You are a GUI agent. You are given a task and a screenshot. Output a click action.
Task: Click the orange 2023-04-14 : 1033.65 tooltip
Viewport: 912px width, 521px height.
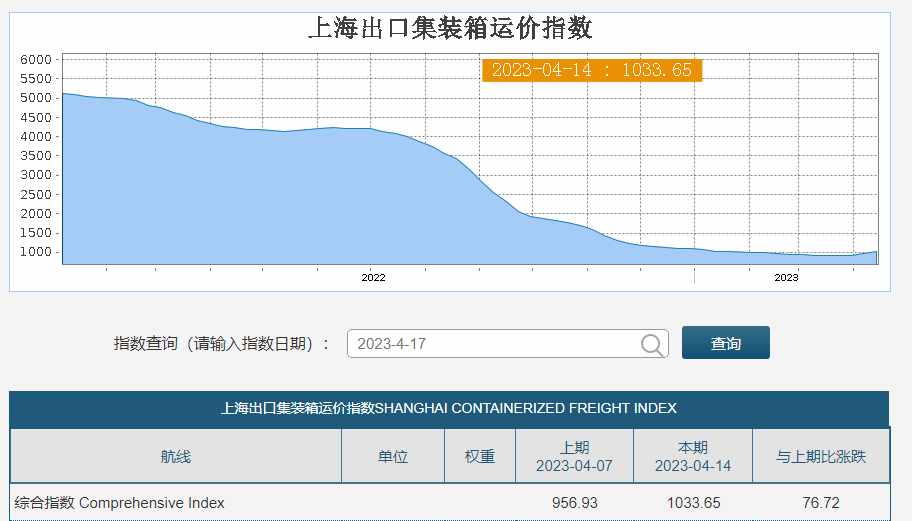[x=592, y=70]
